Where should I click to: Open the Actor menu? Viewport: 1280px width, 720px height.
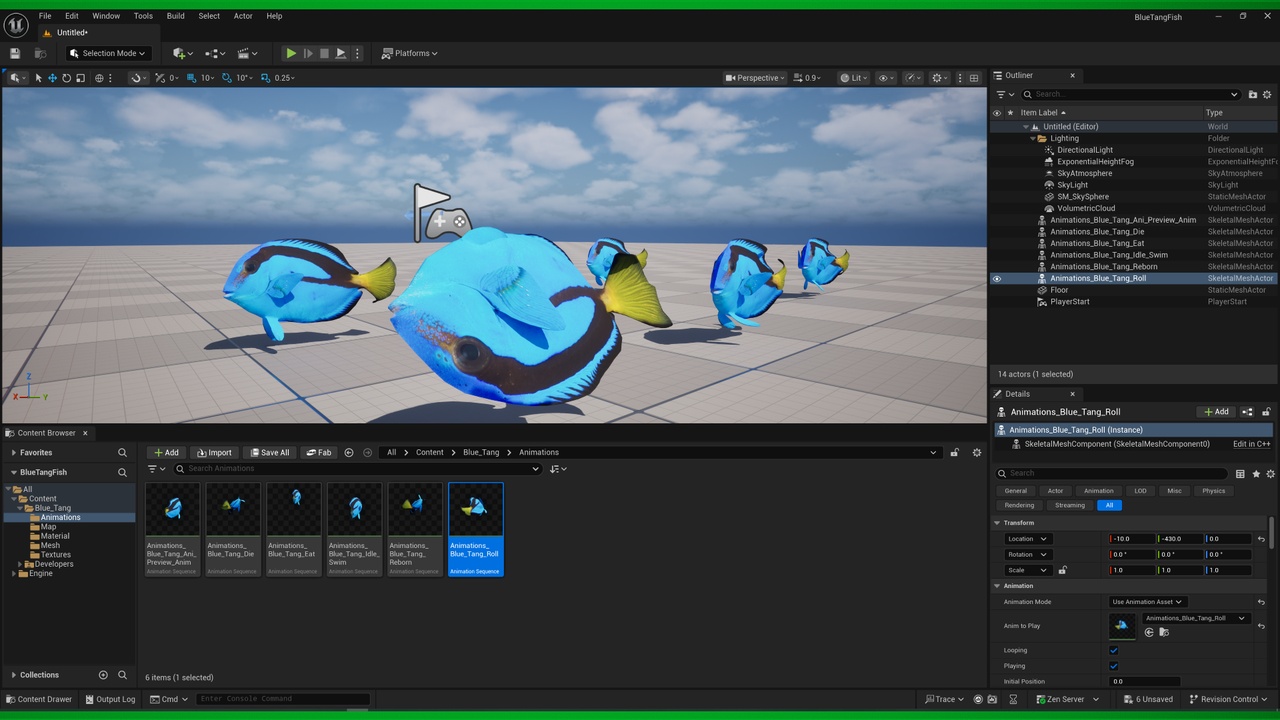[243, 16]
